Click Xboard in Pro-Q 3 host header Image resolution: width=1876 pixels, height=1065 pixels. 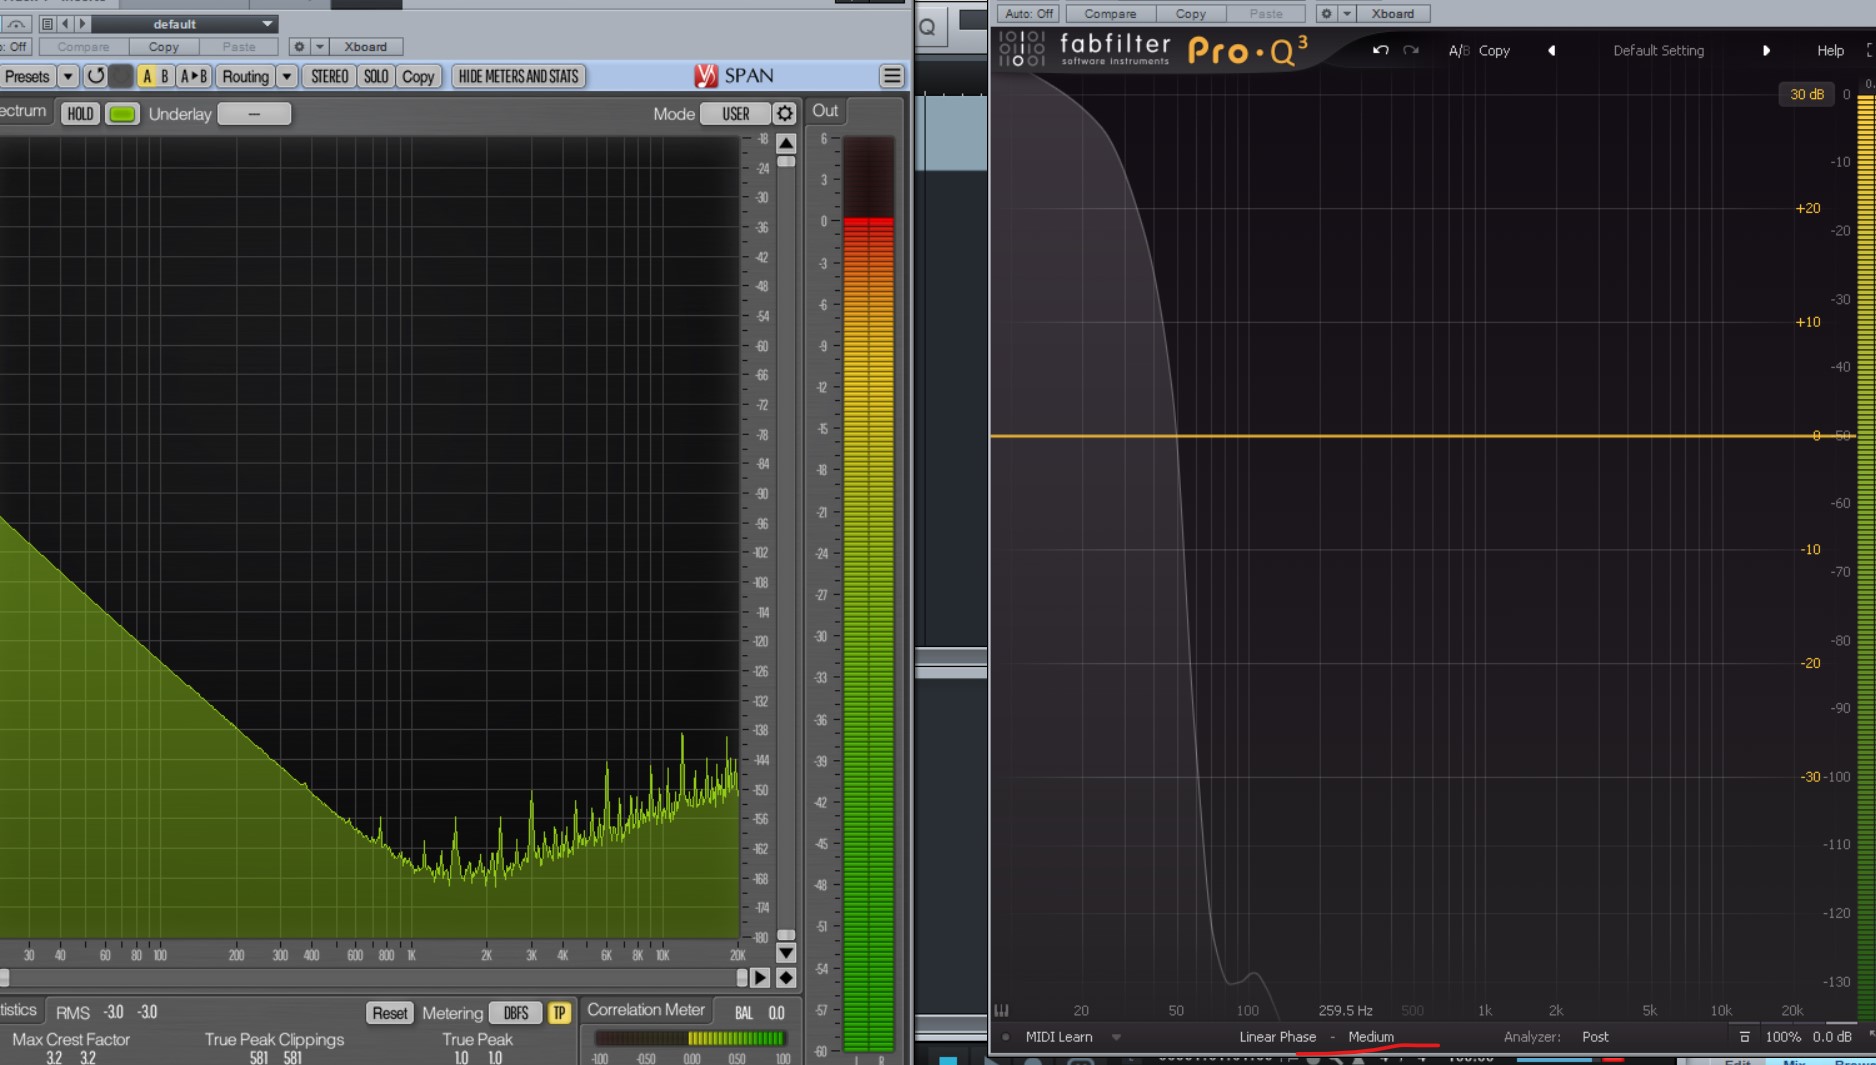pos(1393,14)
